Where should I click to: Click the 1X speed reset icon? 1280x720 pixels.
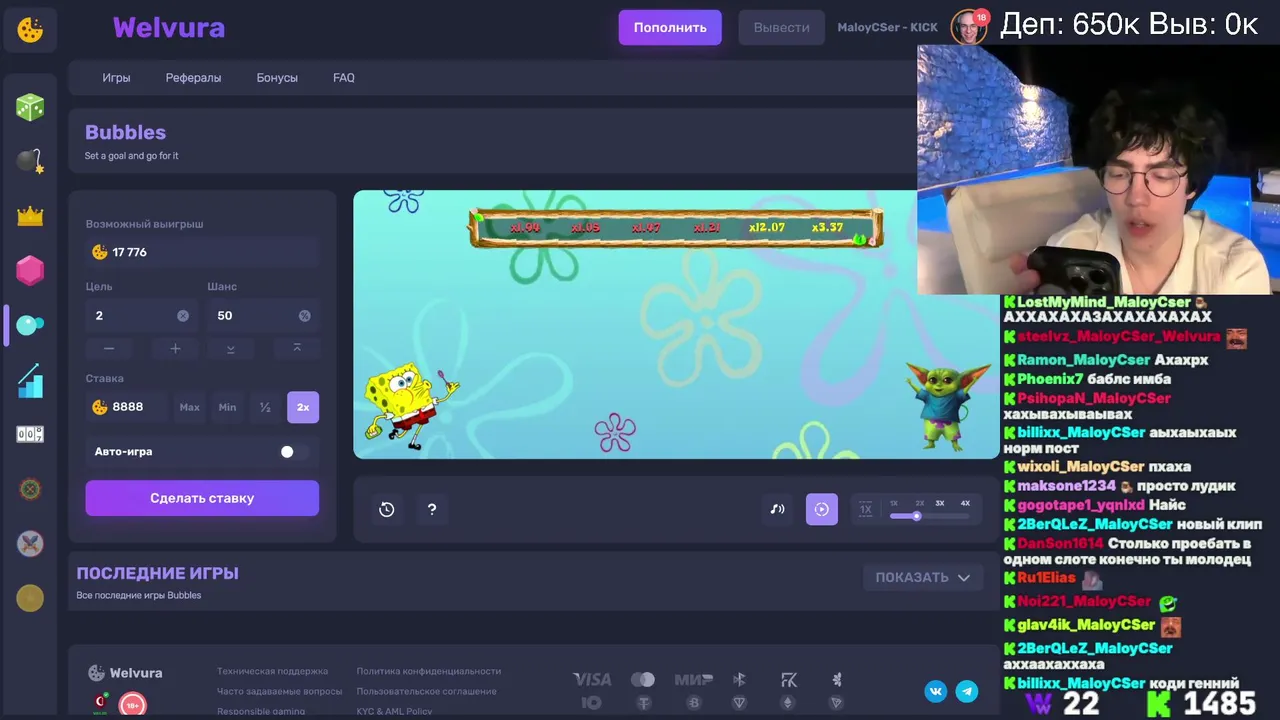(866, 509)
